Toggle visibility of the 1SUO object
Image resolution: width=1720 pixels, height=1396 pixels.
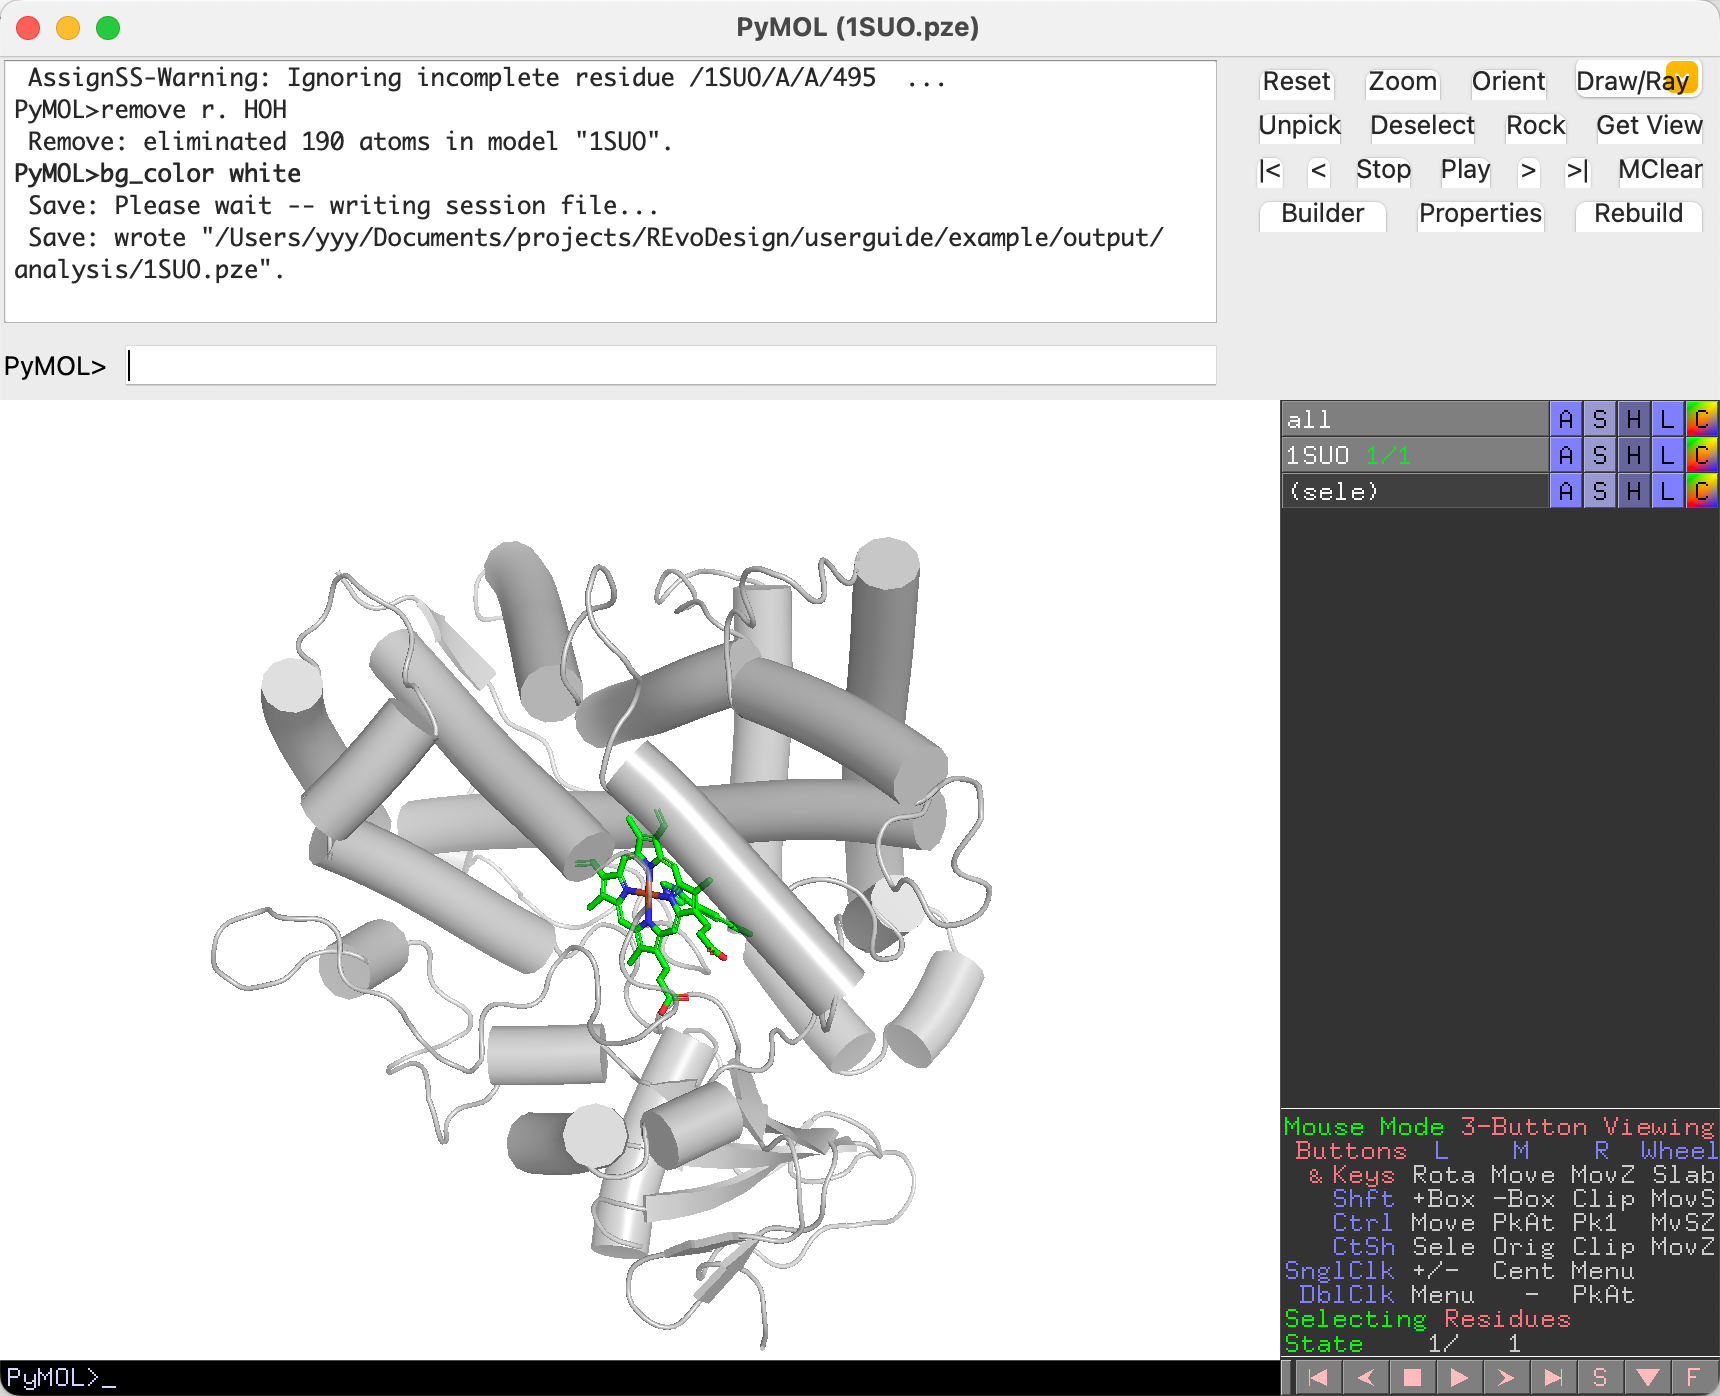[x=1414, y=455]
